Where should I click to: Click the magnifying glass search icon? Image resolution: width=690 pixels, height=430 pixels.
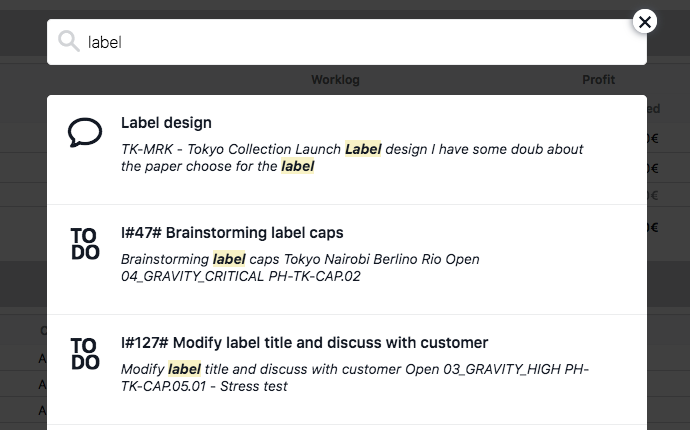tap(69, 42)
